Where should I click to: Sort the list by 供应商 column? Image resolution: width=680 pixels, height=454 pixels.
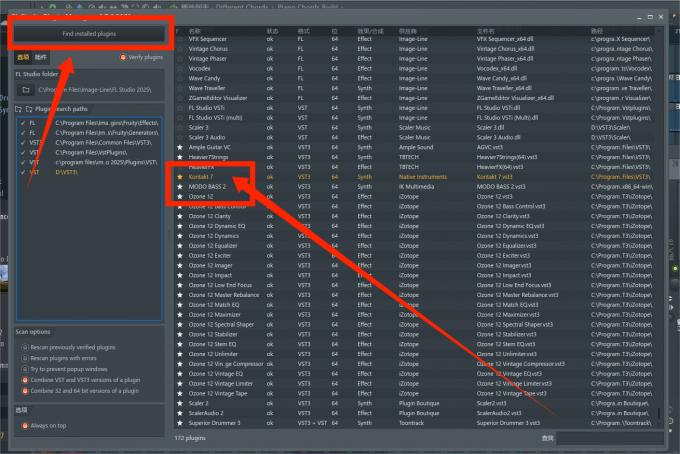408,31
